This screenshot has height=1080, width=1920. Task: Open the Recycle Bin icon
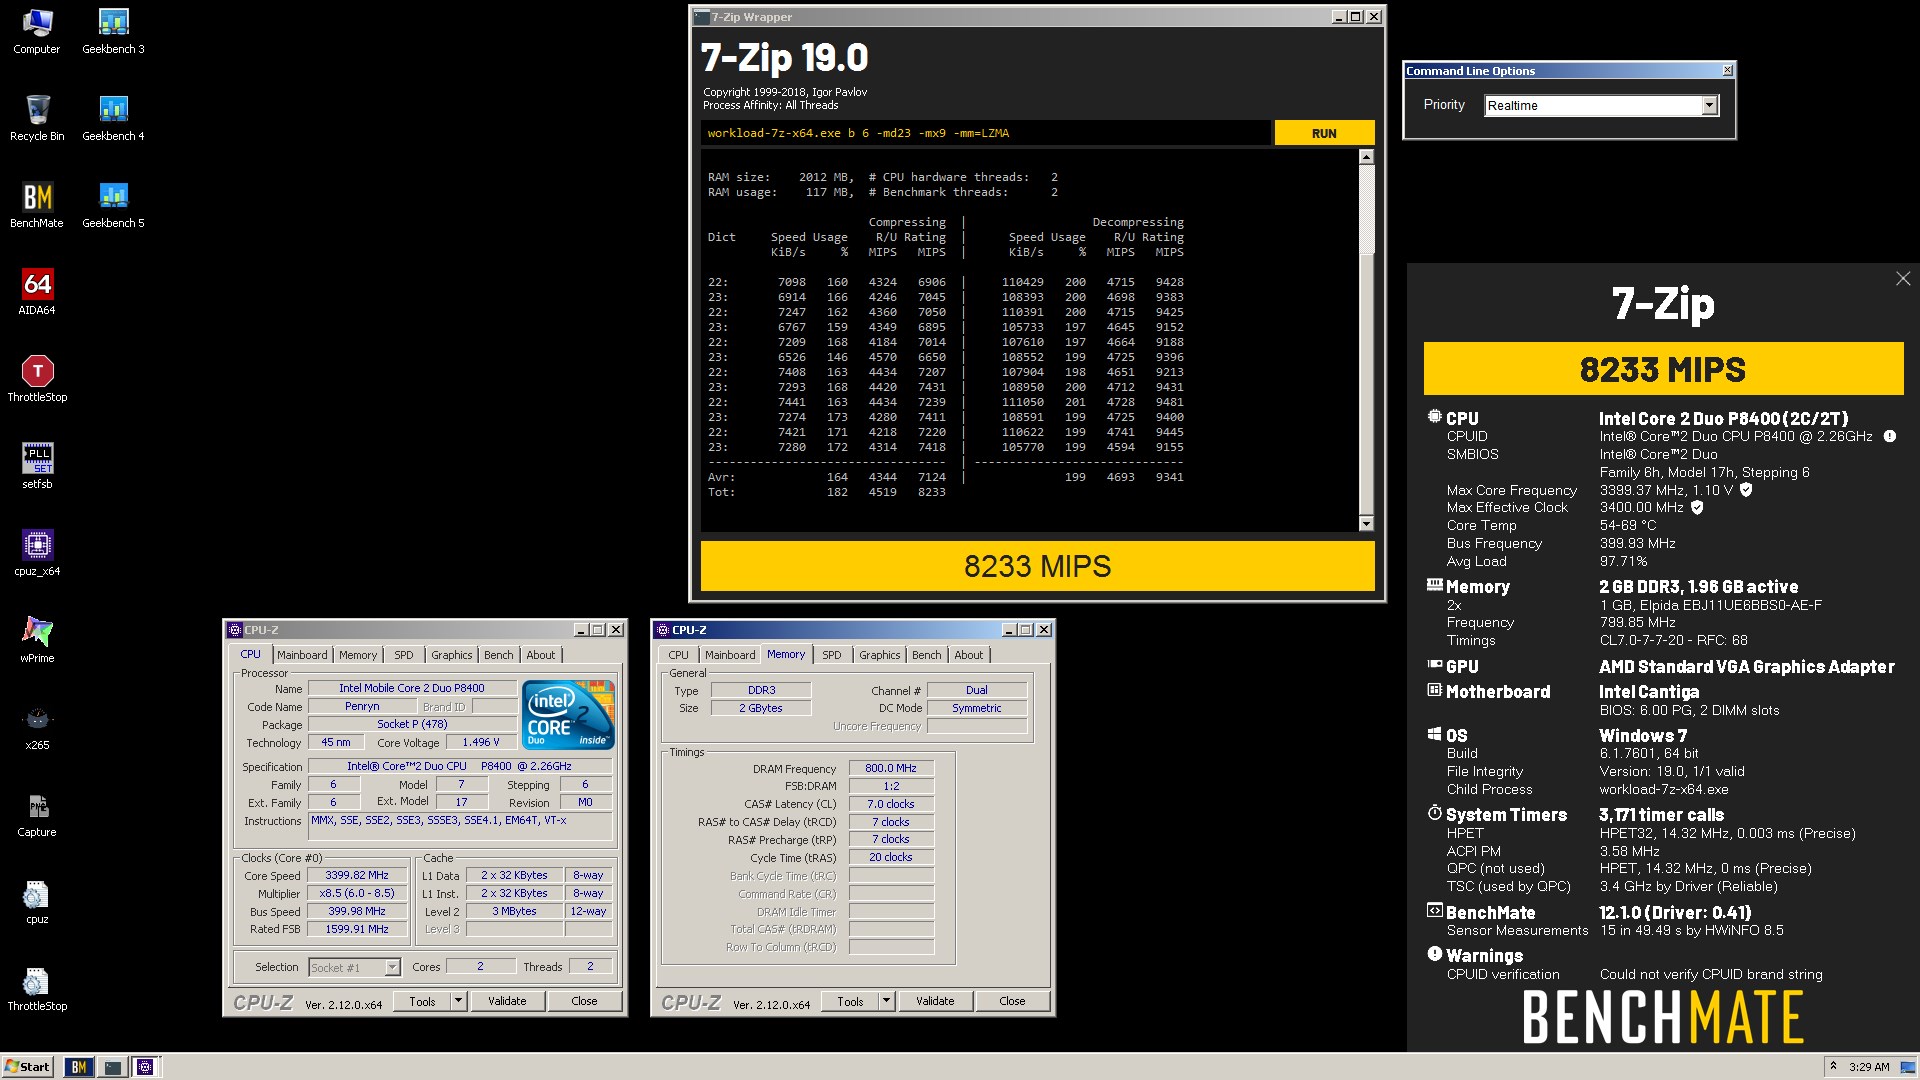point(37,118)
